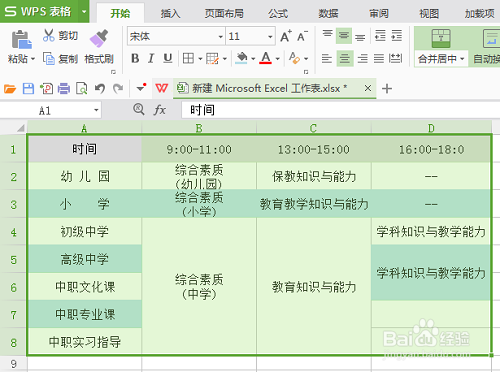Viewport: 500px width, 372px height.
Task: Expand the 粘贴 paste options arrow
Action: 33,59
